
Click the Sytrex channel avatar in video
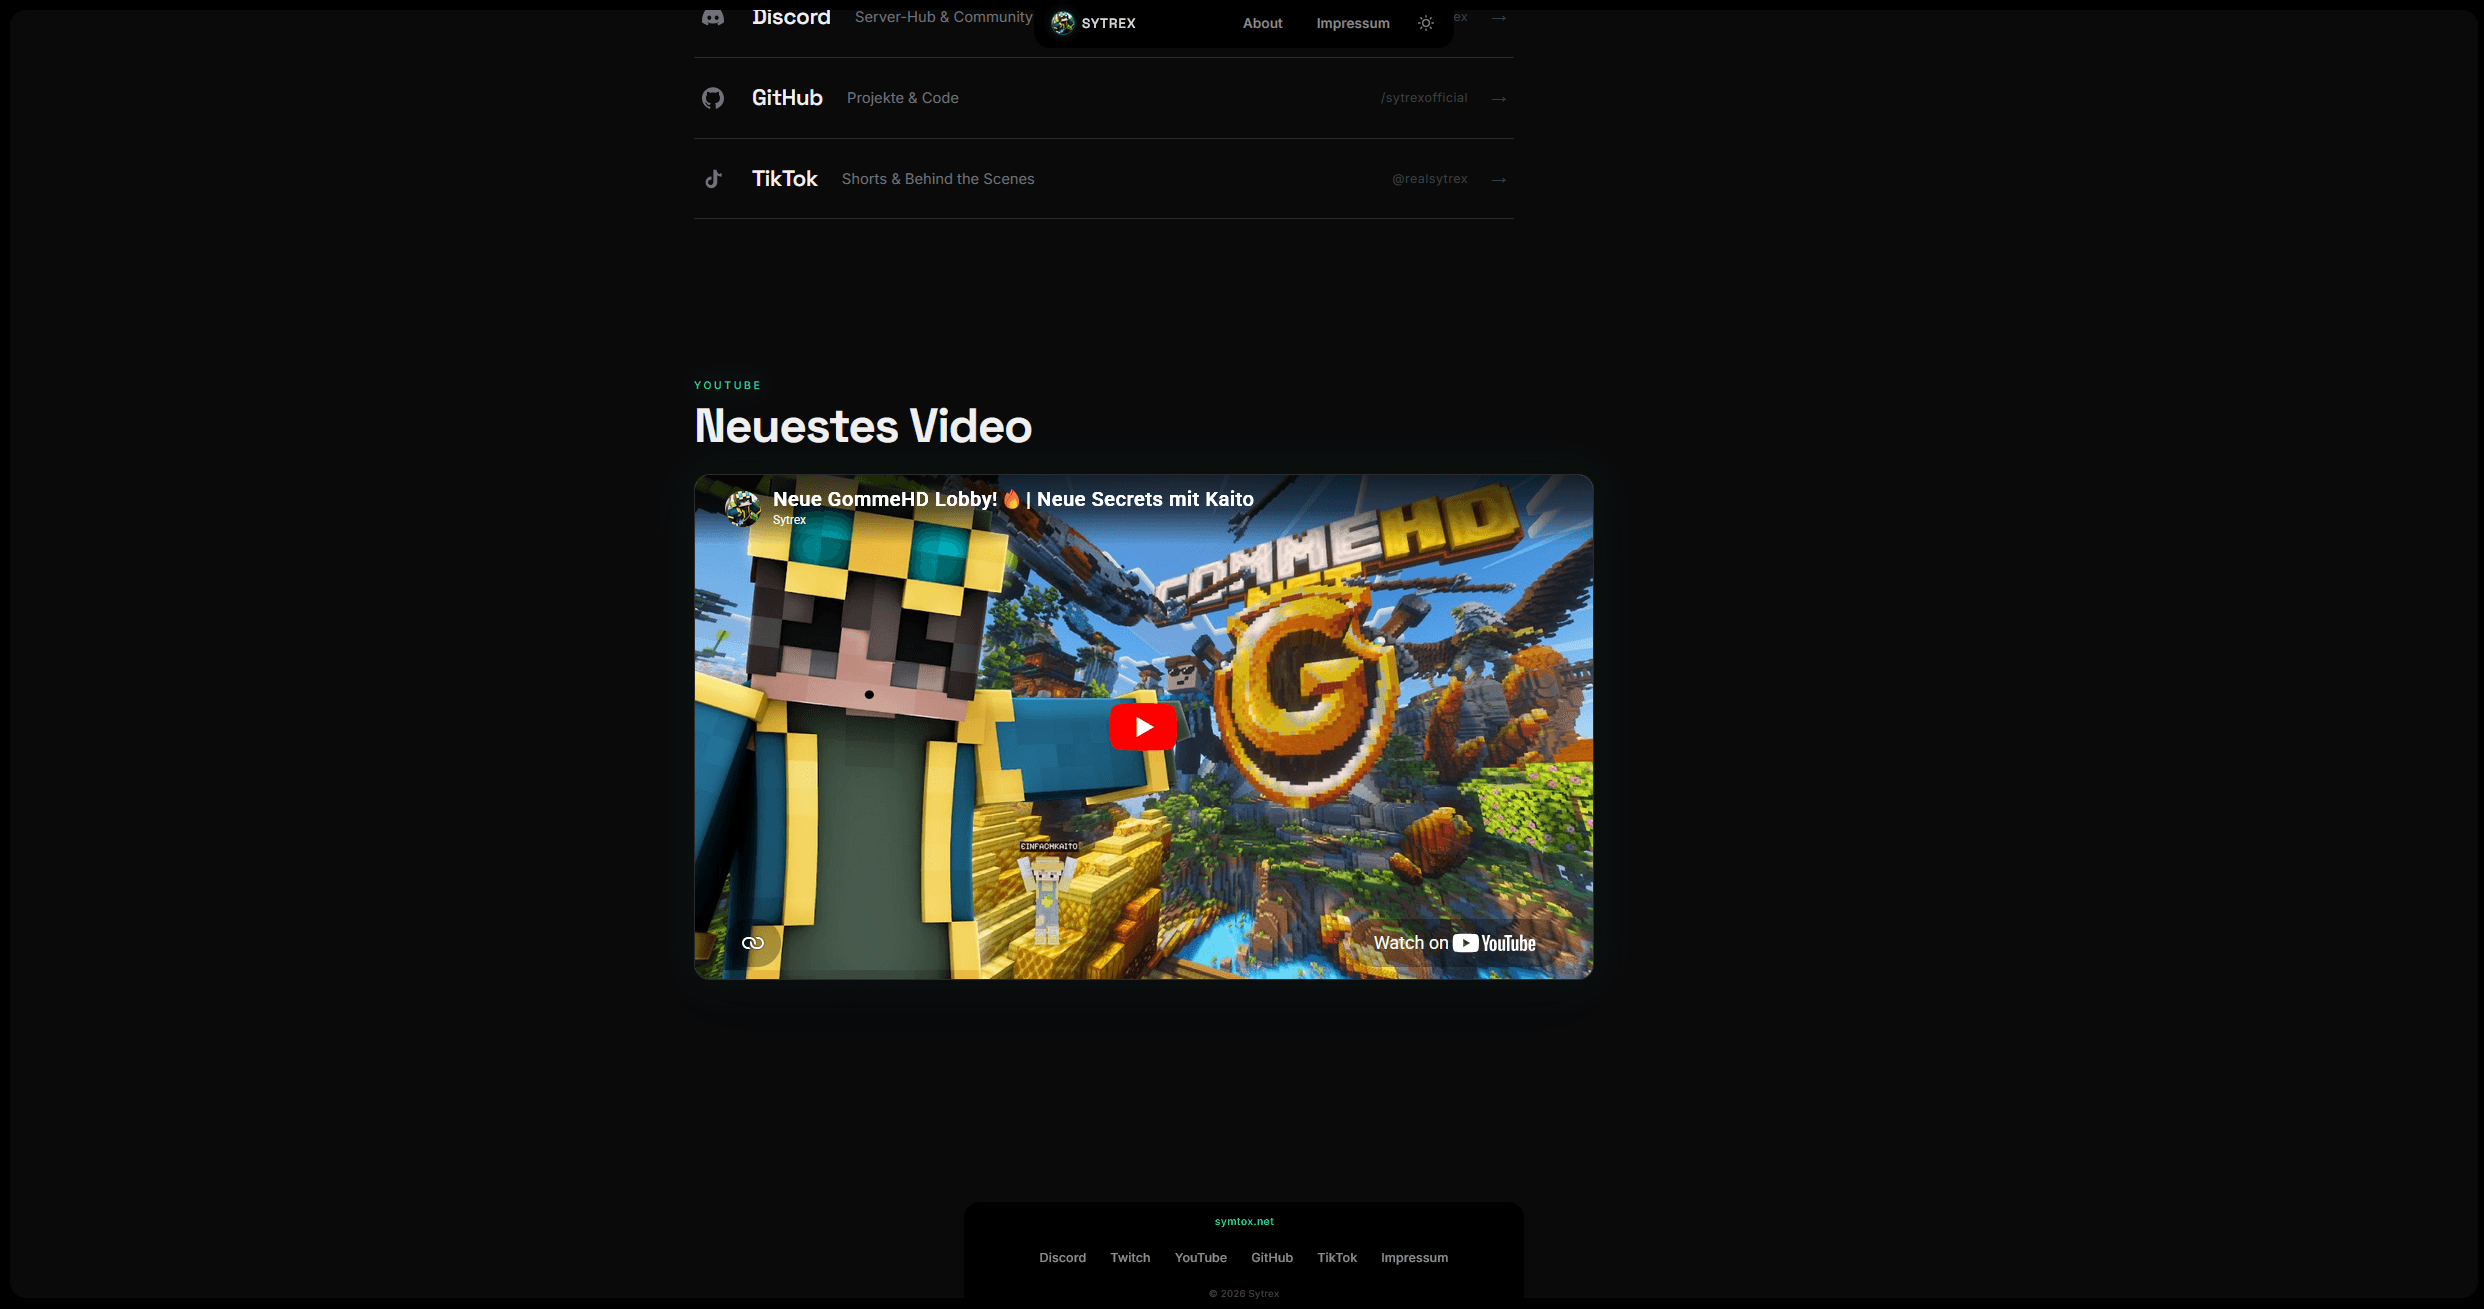(x=742, y=508)
